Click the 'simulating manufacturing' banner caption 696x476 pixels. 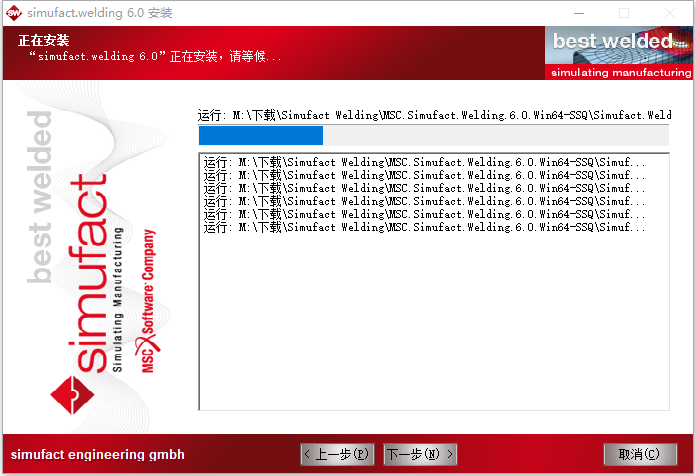tap(621, 72)
